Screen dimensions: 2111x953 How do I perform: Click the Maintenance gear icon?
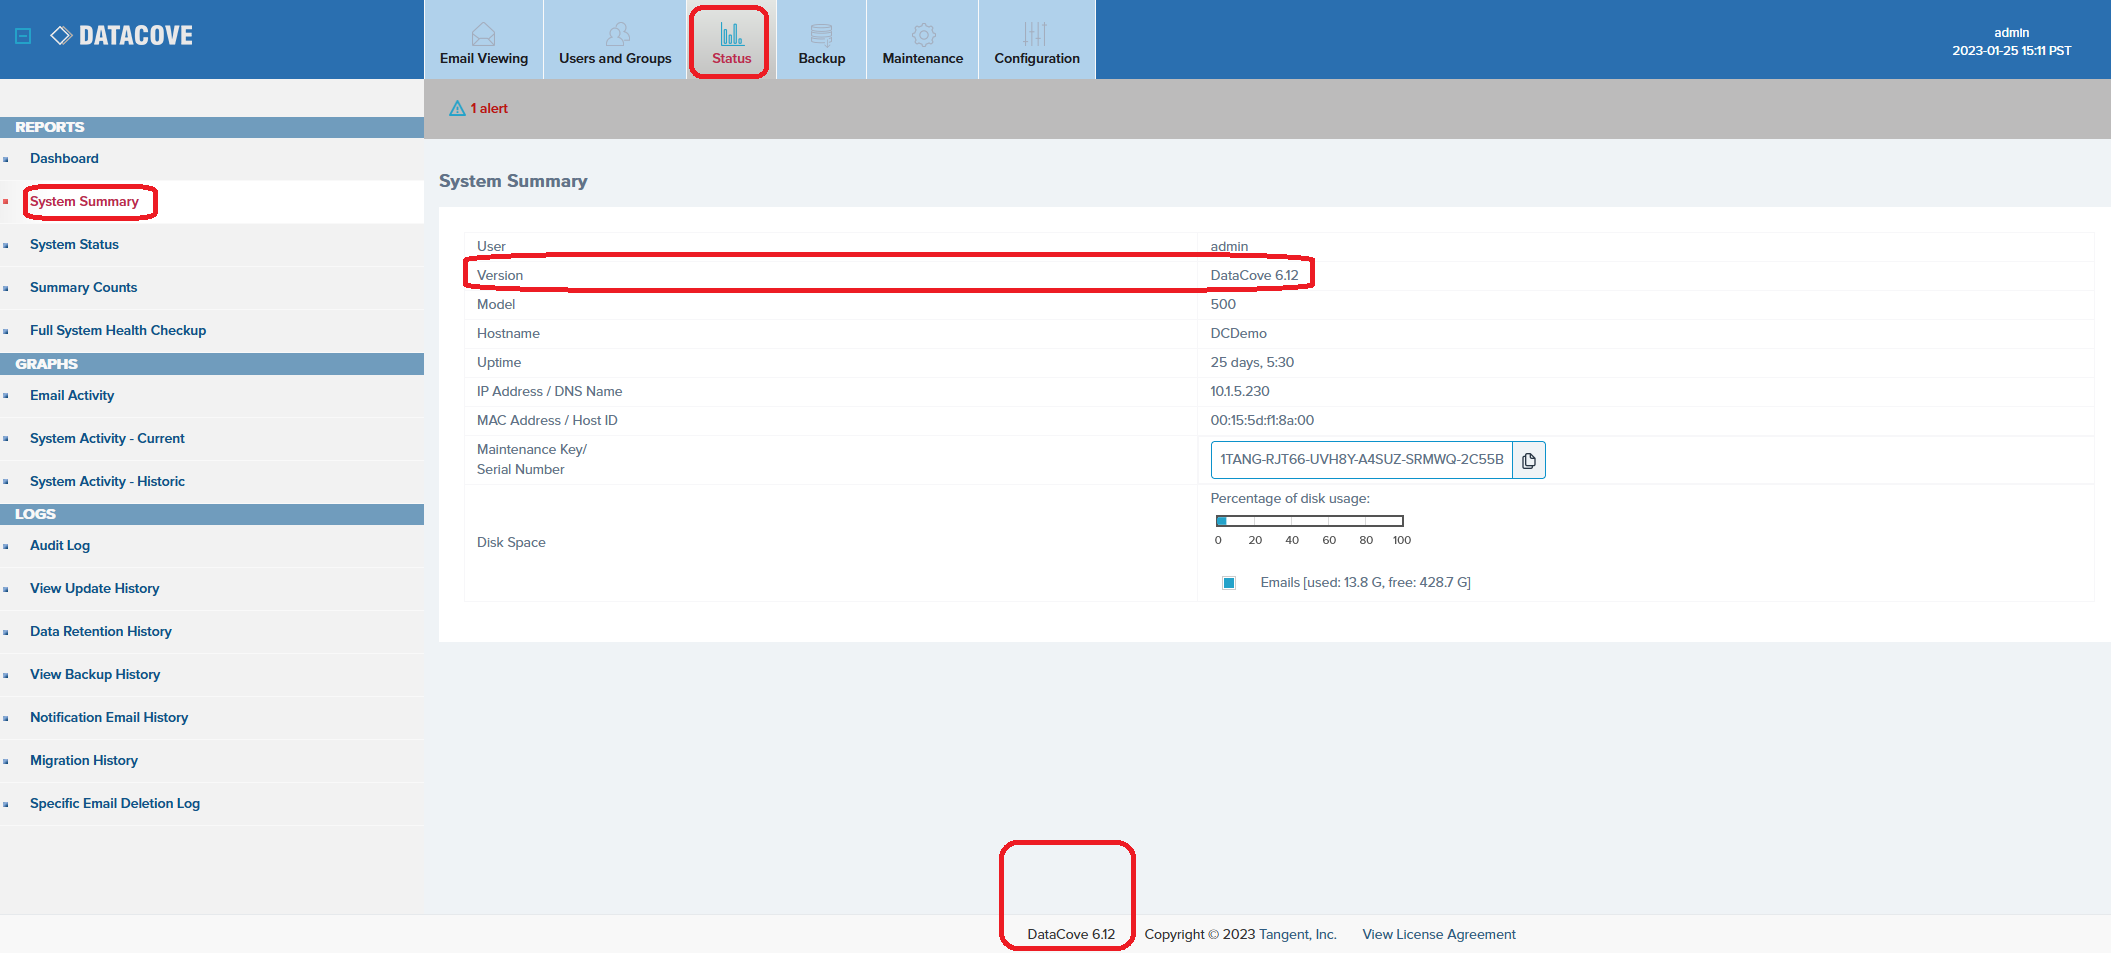pyautogui.click(x=923, y=35)
